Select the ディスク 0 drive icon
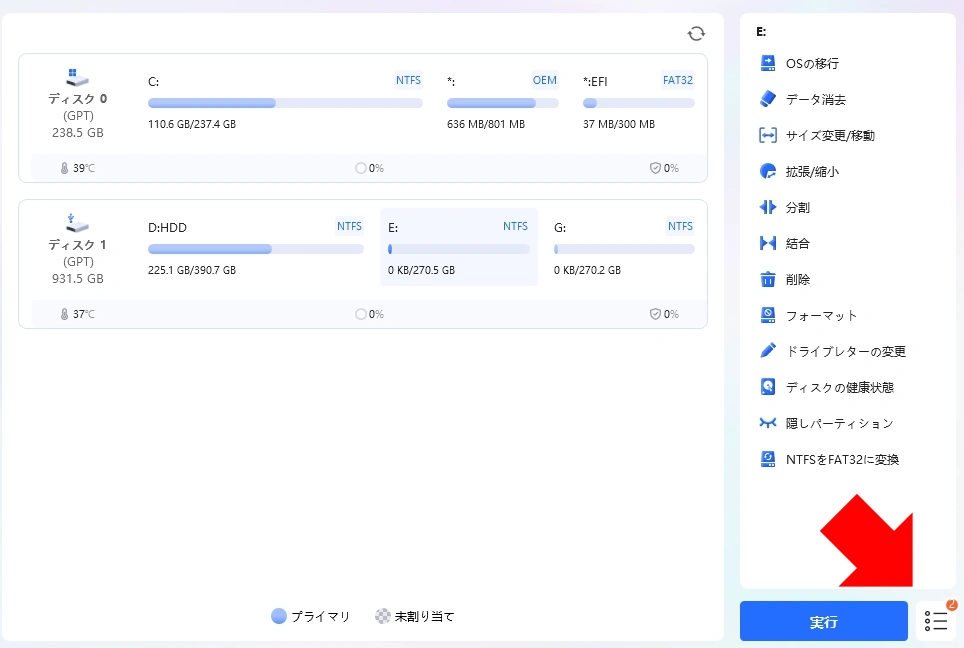 [x=77, y=77]
